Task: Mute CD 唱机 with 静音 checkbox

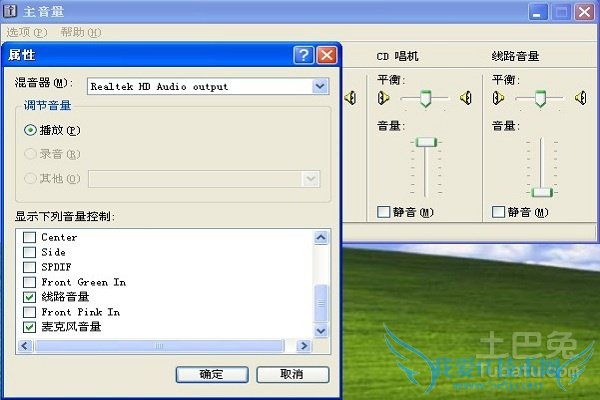Action: coord(383,212)
